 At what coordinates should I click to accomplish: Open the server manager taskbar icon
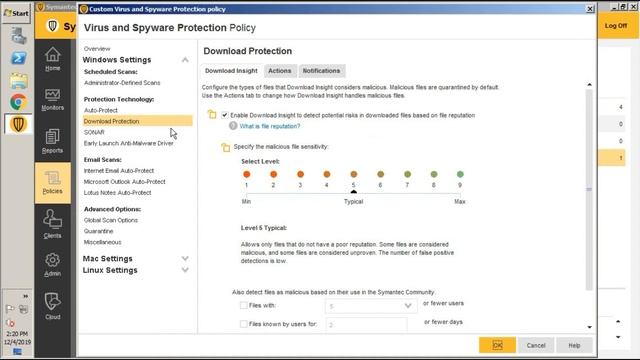coord(18,36)
